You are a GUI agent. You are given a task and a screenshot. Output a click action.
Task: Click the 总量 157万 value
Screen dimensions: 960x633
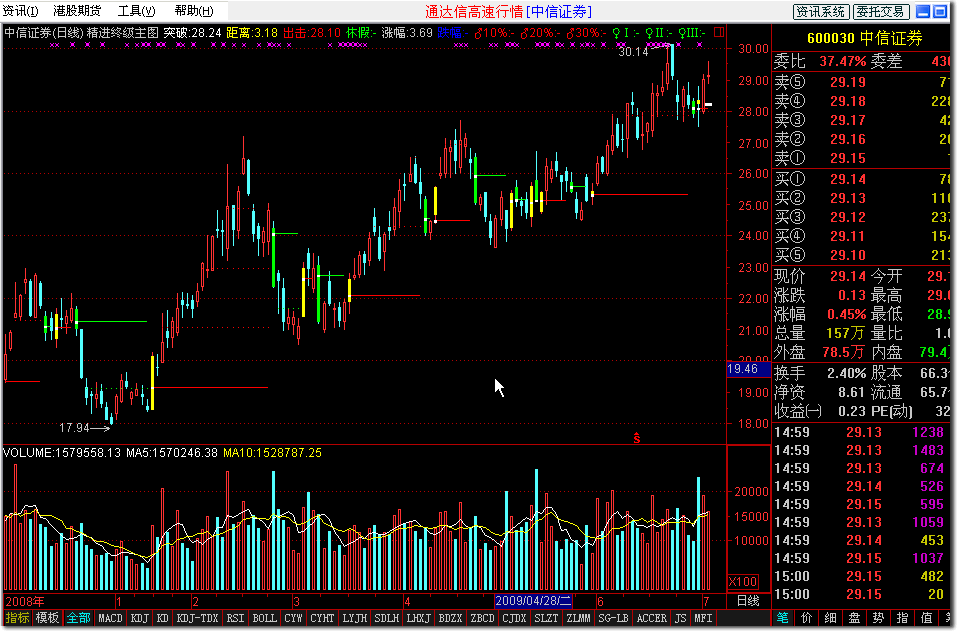point(846,333)
